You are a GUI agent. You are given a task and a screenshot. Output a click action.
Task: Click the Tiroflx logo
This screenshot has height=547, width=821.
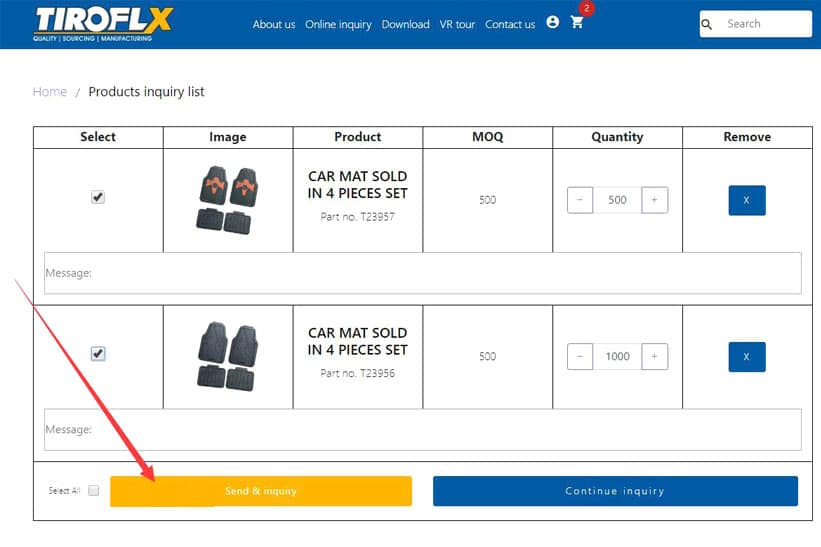[x=104, y=23]
